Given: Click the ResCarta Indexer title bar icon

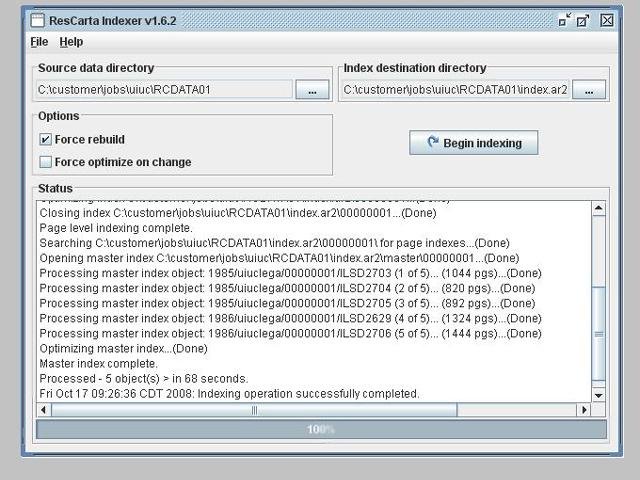Looking at the screenshot, I should click(x=36, y=20).
